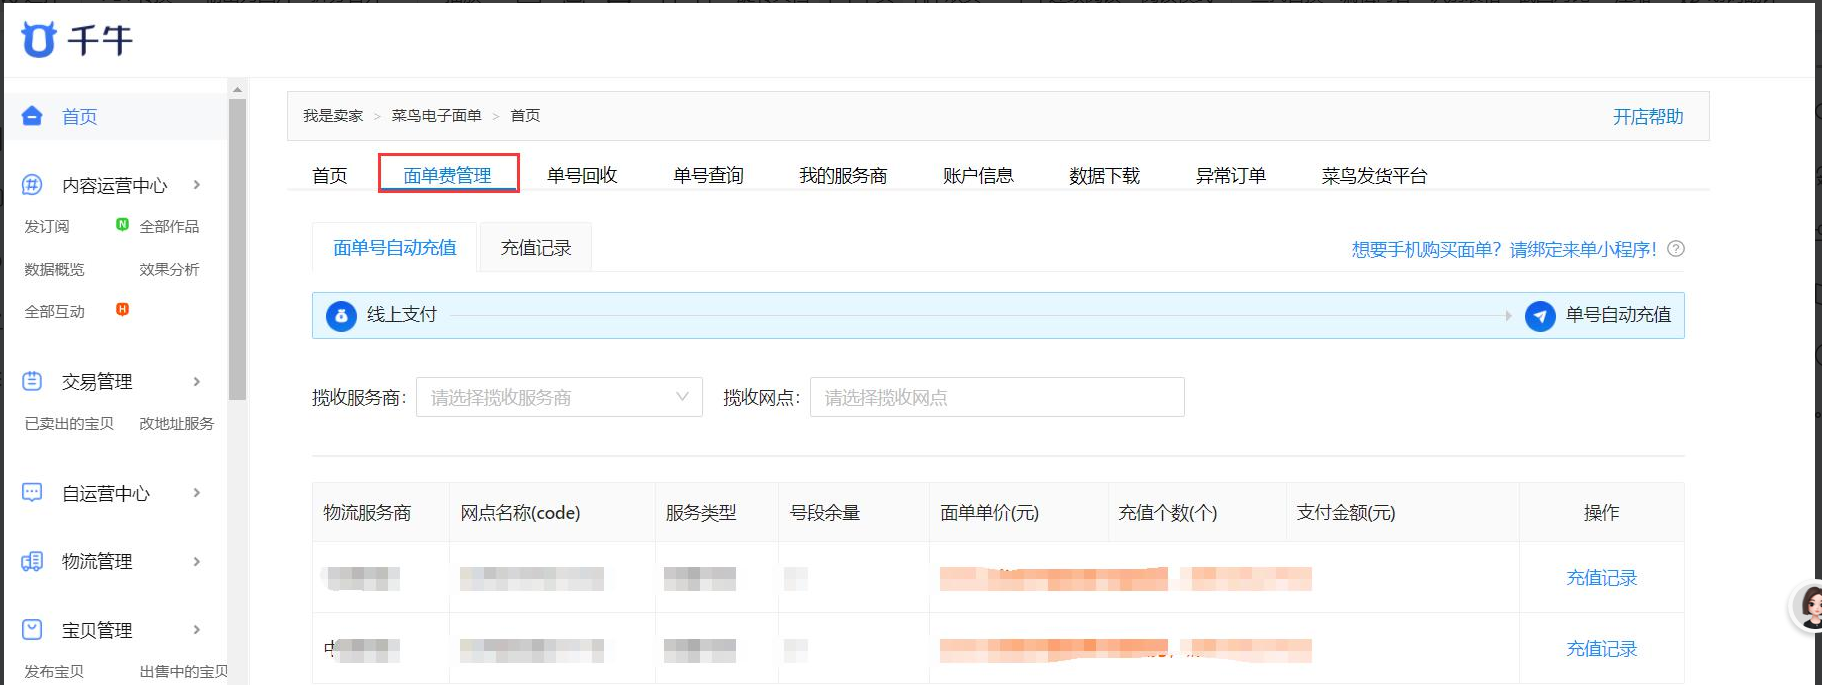Click the 交易管理 clipboard icon
Viewport: 1822px width, 685px height.
click(x=32, y=381)
